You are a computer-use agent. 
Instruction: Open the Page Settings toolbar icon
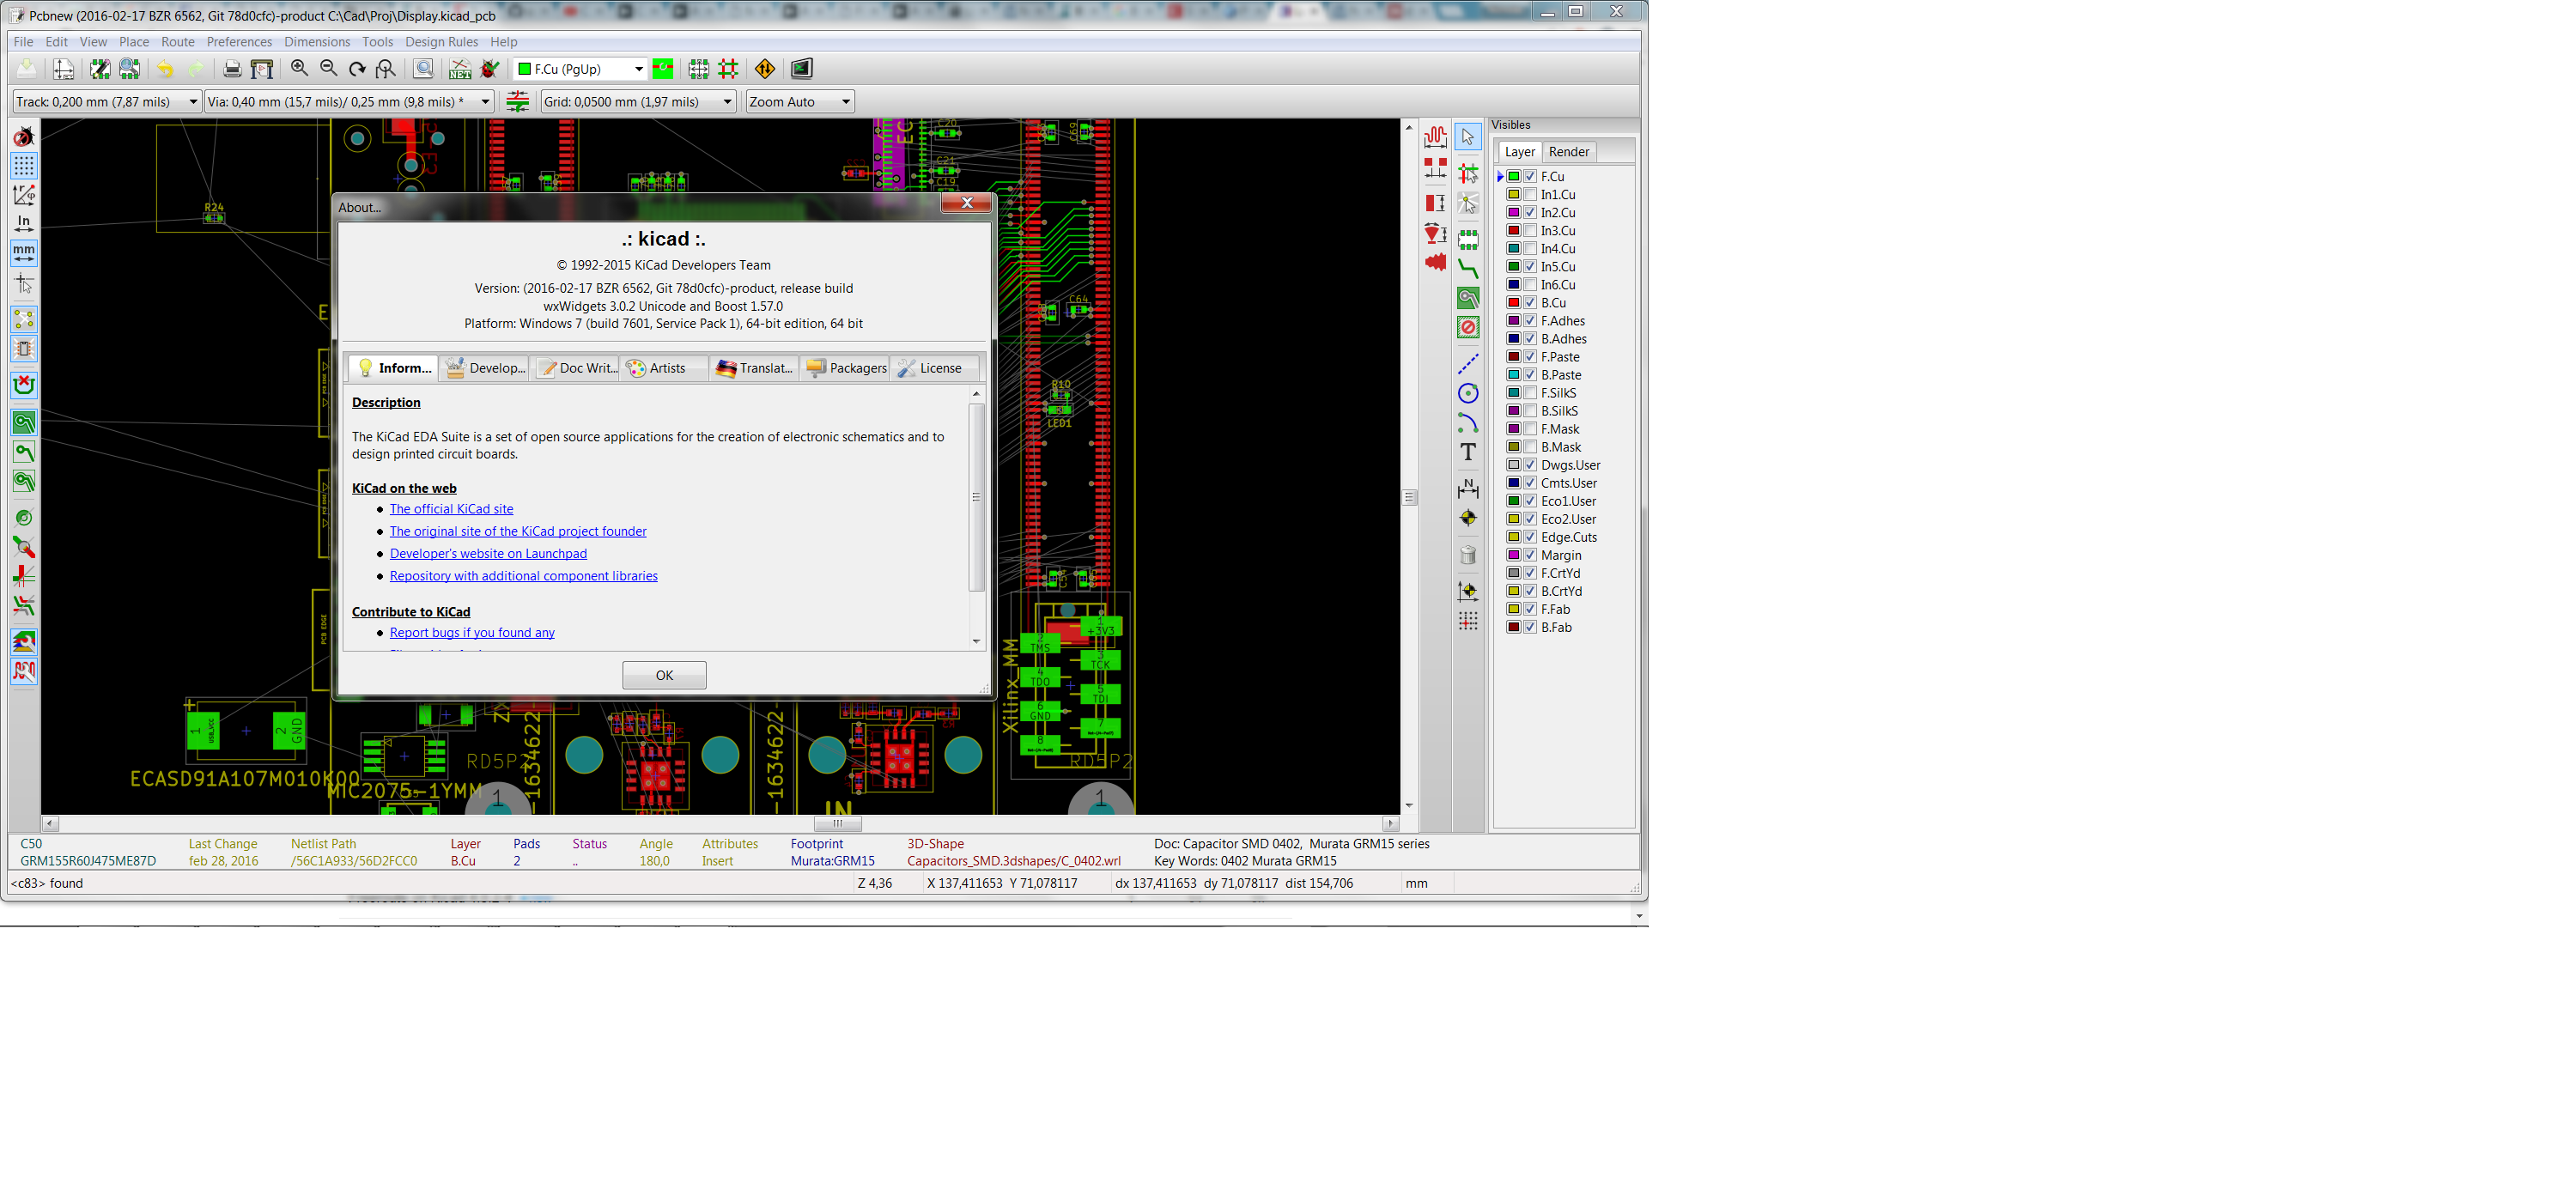point(63,69)
